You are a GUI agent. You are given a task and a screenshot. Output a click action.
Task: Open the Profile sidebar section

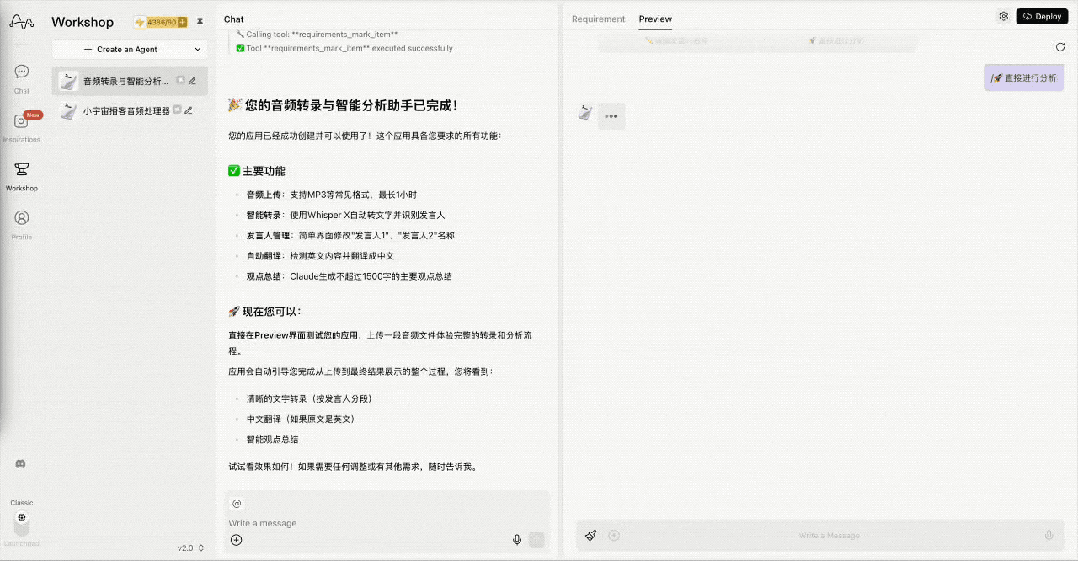pyautogui.click(x=21, y=224)
